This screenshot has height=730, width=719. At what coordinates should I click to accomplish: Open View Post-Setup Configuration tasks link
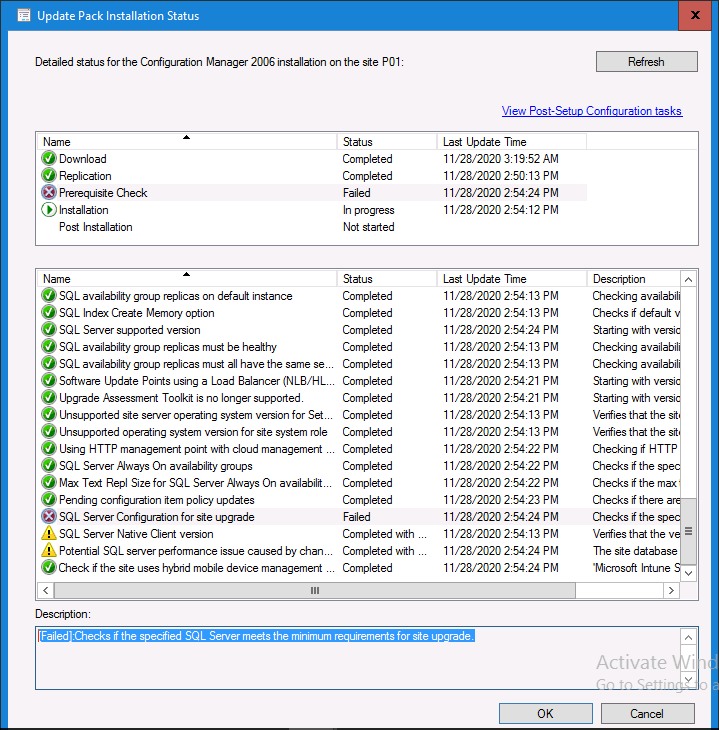coord(591,111)
